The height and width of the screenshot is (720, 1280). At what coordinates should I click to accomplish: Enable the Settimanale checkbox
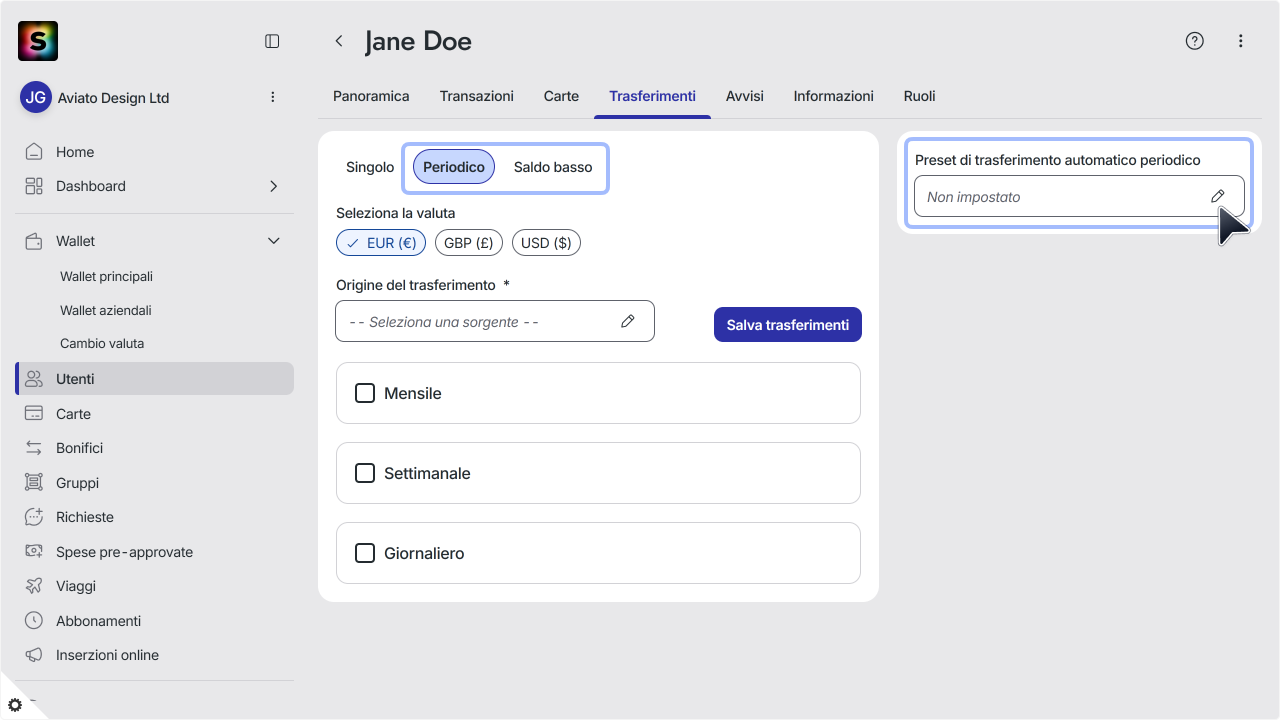365,473
